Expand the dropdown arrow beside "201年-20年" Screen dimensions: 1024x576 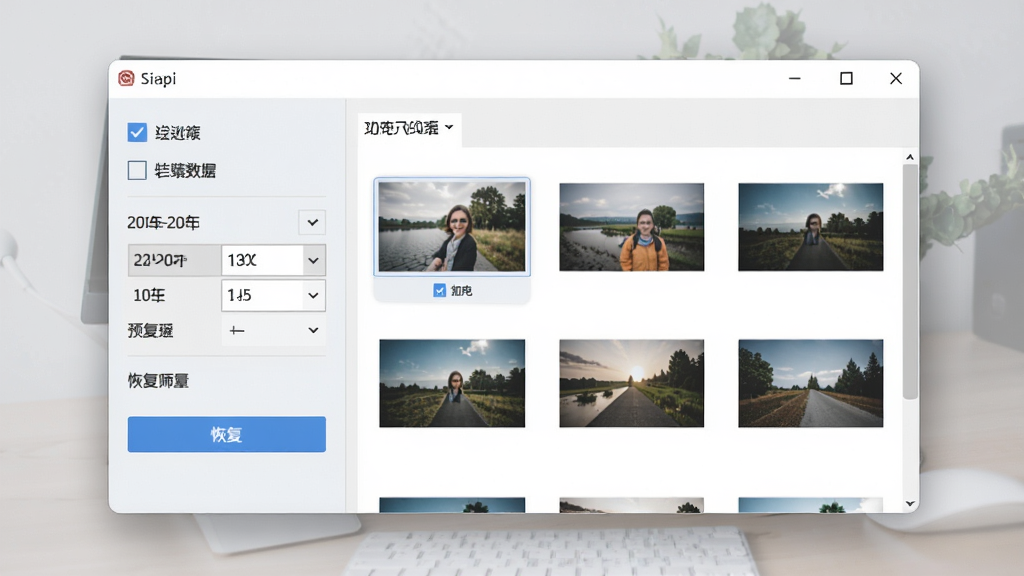coord(312,223)
